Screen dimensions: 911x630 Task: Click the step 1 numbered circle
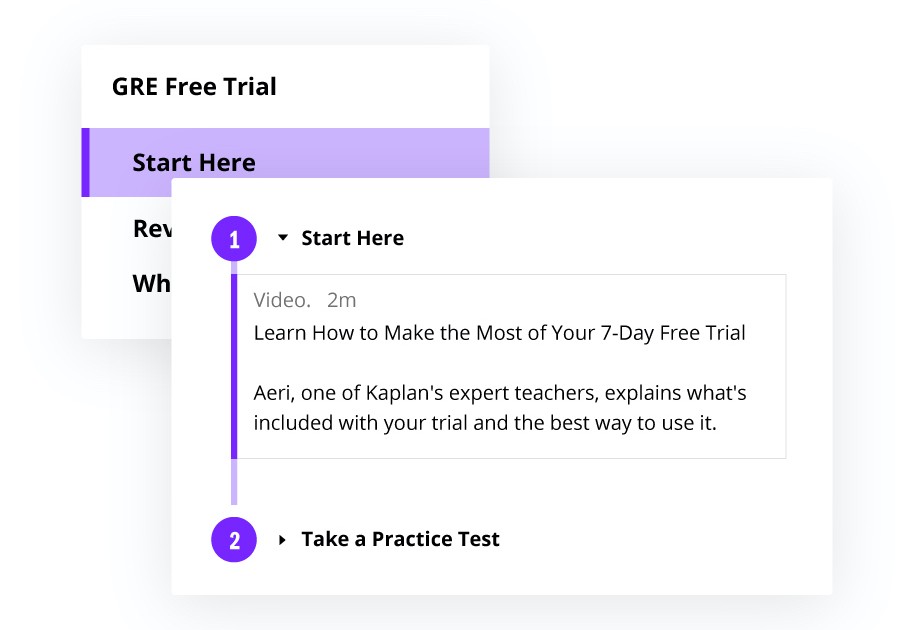click(x=234, y=240)
